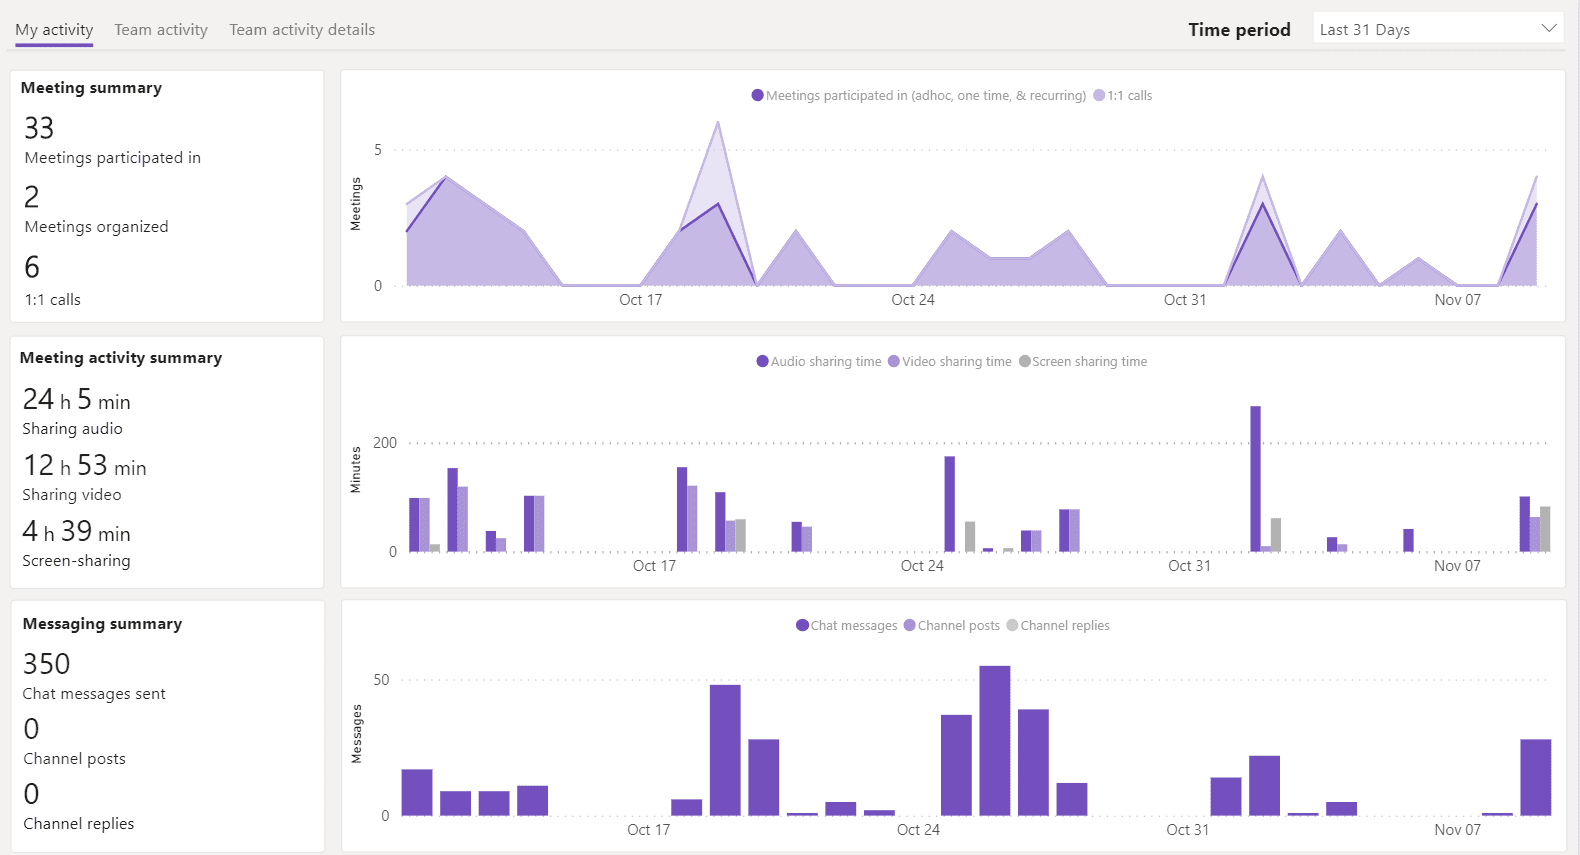Screen dimensions: 1580x855
Task: Click the Channel posts legend dot
Action: click(x=909, y=626)
